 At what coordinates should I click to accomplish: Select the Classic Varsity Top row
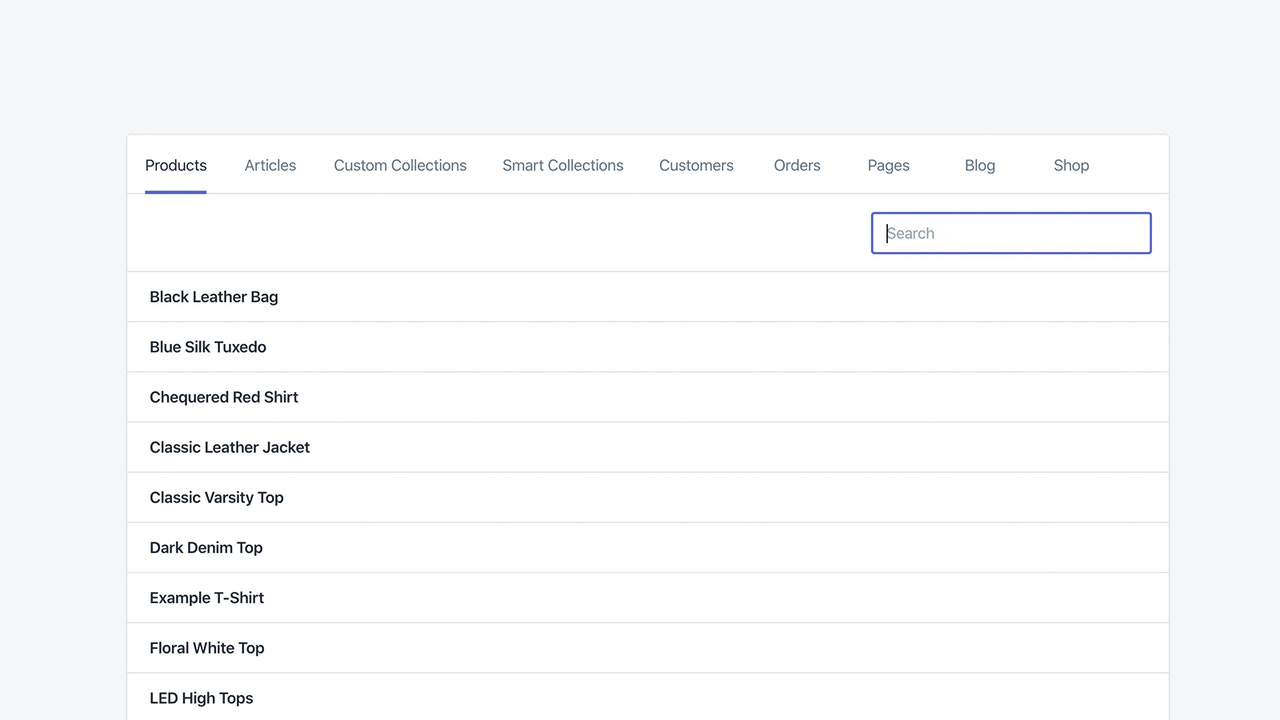pyautogui.click(x=216, y=497)
